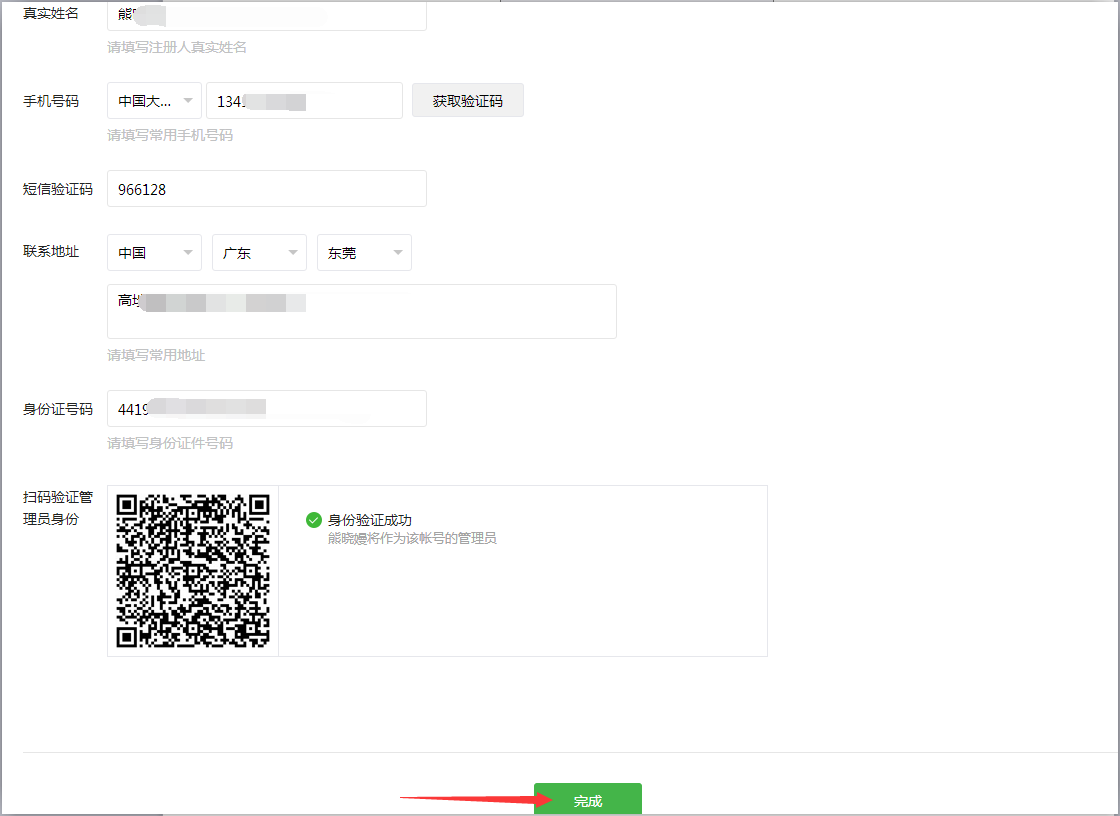Click the 扫码验证管理员身份 label

tap(58, 508)
